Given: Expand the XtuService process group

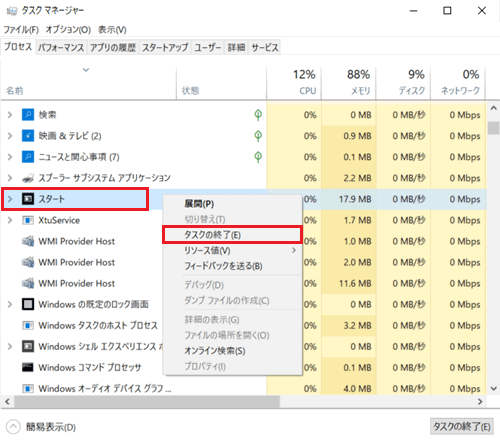Looking at the screenshot, I should (x=10, y=220).
